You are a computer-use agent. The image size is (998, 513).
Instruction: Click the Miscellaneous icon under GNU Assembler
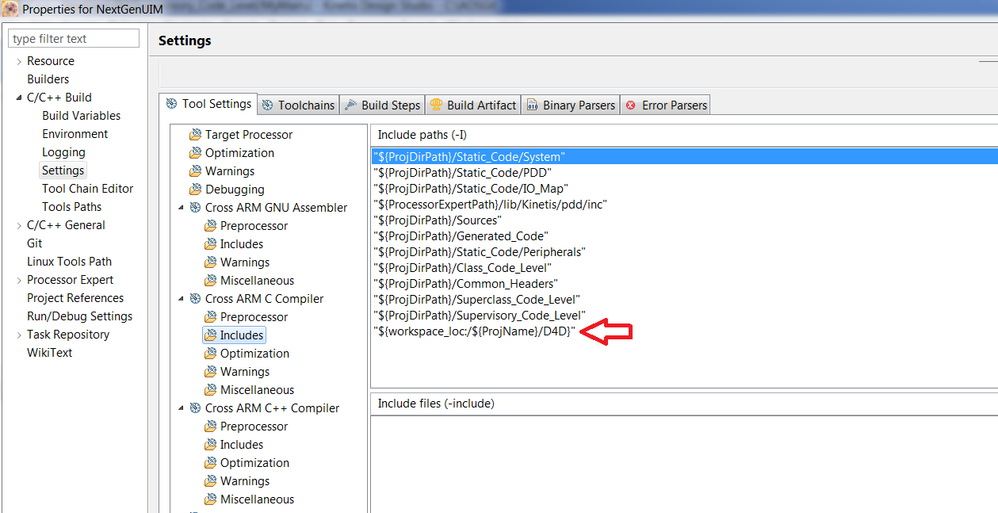pyautogui.click(x=211, y=281)
